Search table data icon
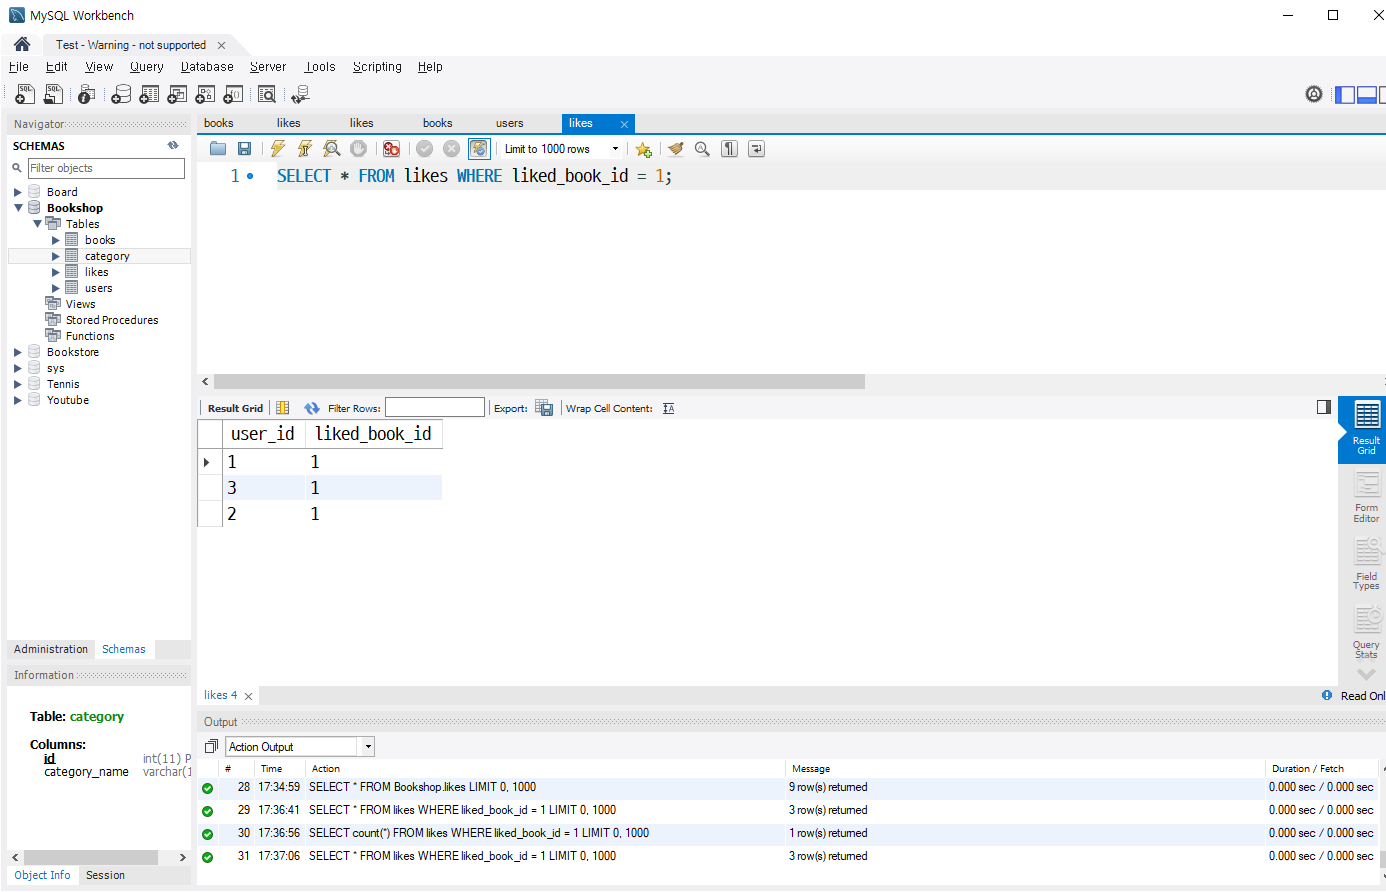The image size is (1386, 892). [x=267, y=94]
